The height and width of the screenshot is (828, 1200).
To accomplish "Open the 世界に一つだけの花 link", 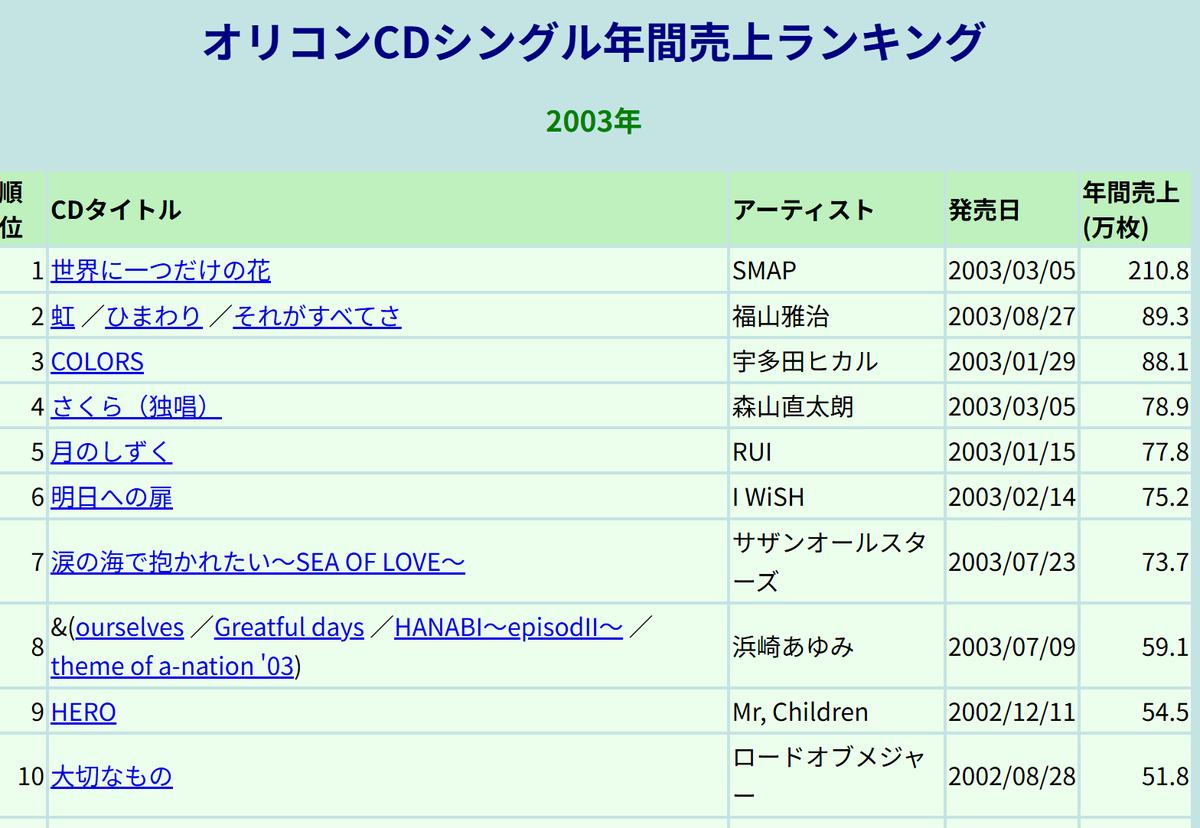I will 160,270.
